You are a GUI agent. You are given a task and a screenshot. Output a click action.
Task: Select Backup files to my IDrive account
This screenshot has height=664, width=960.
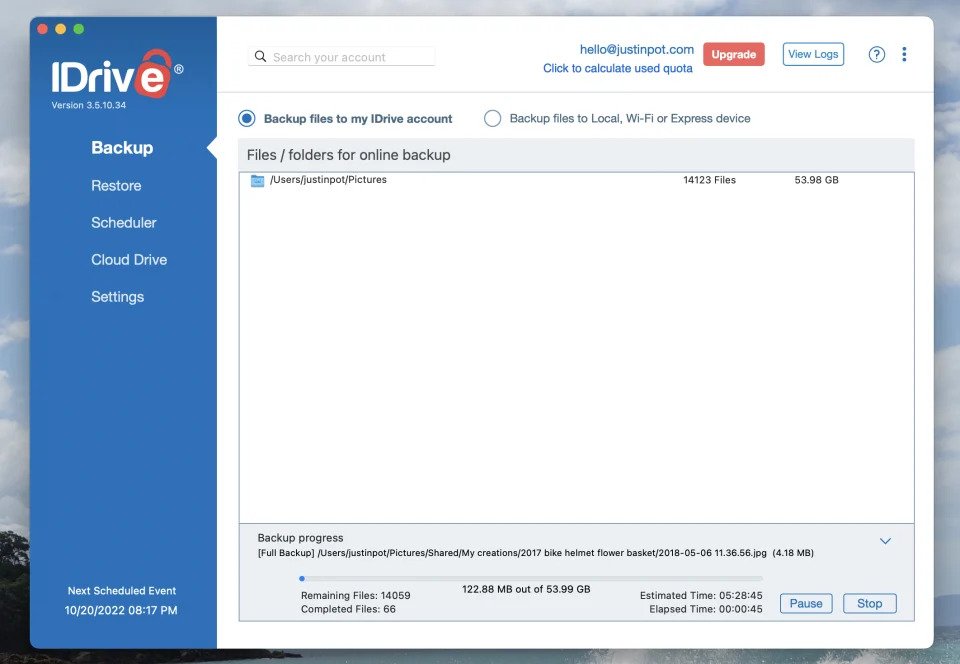point(247,119)
